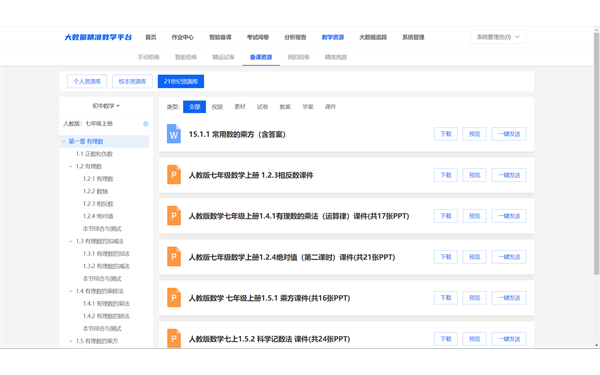Select tree item 1.2.4 绝对值
600x375 pixels.
pos(98,216)
